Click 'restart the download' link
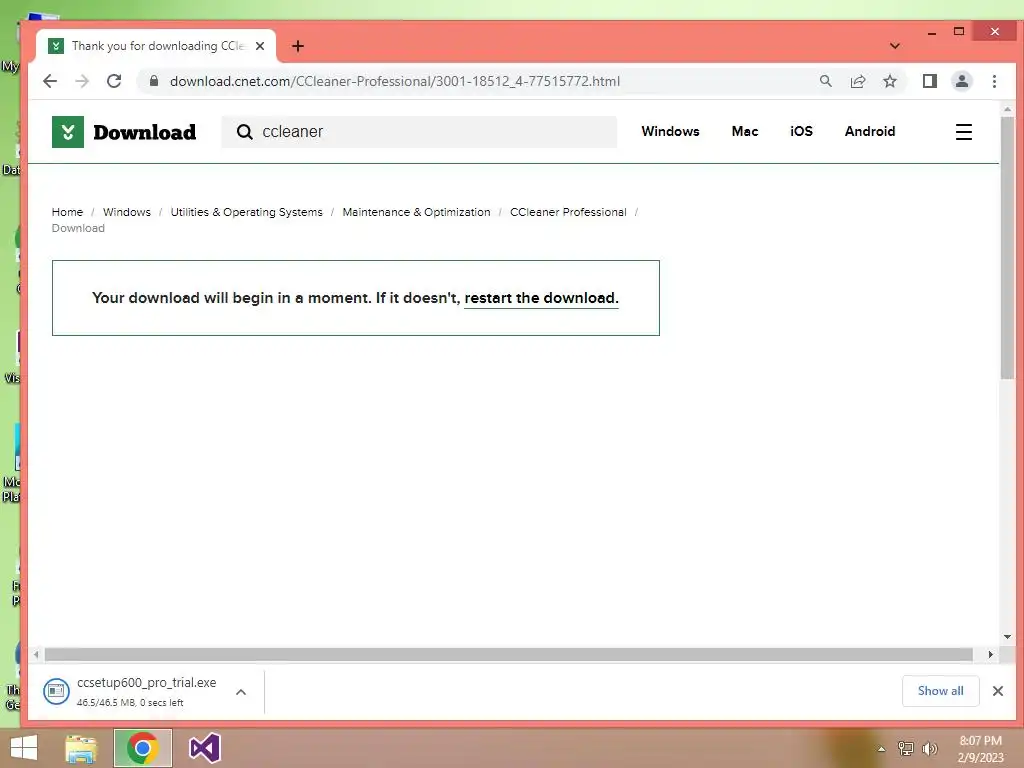This screenshot has height=768, width=1024. (541, 298)
